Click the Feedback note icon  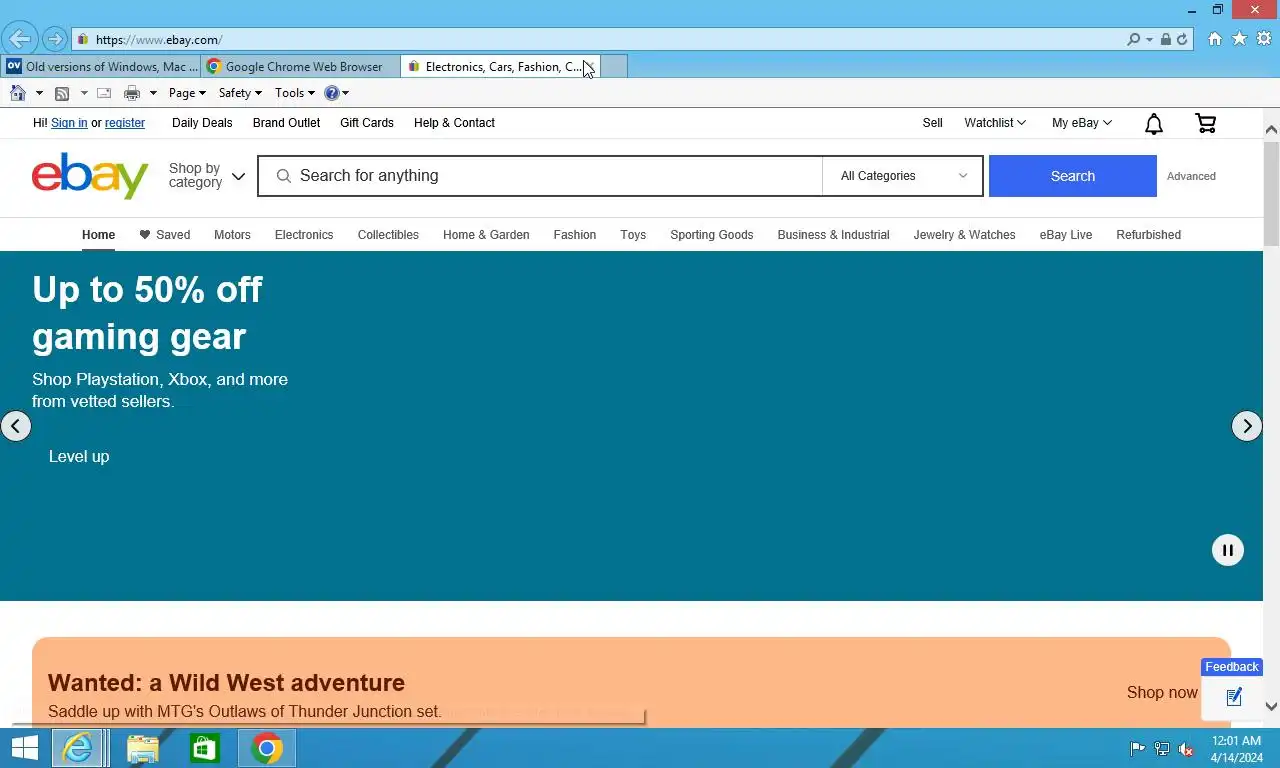(x=1234, y=697)
